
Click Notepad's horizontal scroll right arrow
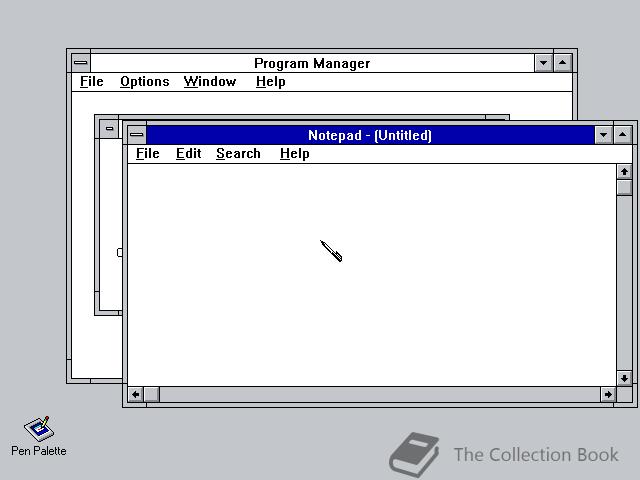click(x=608, y=395)
